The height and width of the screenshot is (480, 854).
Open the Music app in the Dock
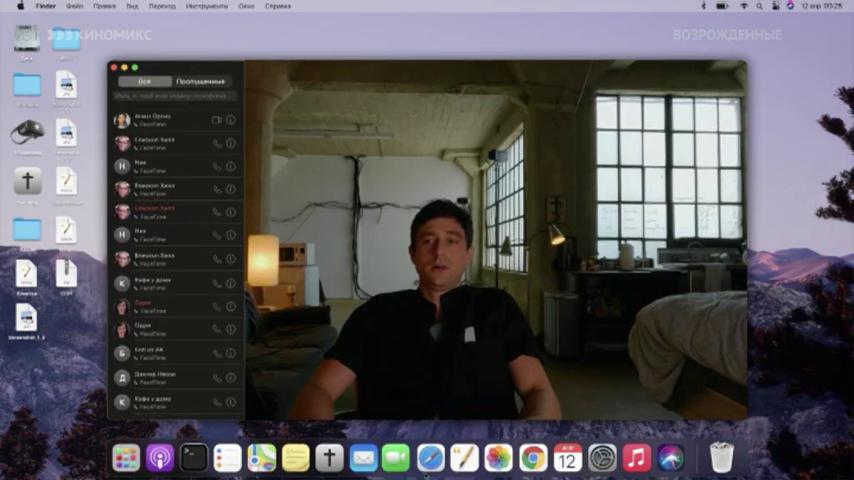coord(636,458)
